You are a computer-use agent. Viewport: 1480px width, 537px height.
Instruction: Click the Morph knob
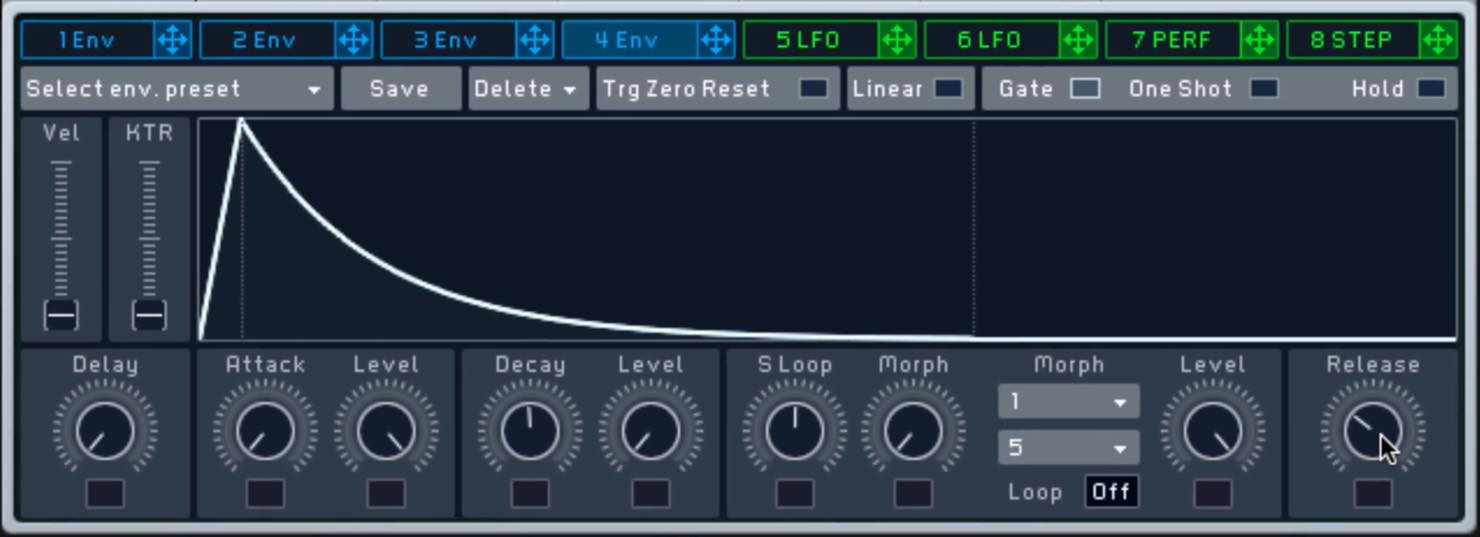913,431
